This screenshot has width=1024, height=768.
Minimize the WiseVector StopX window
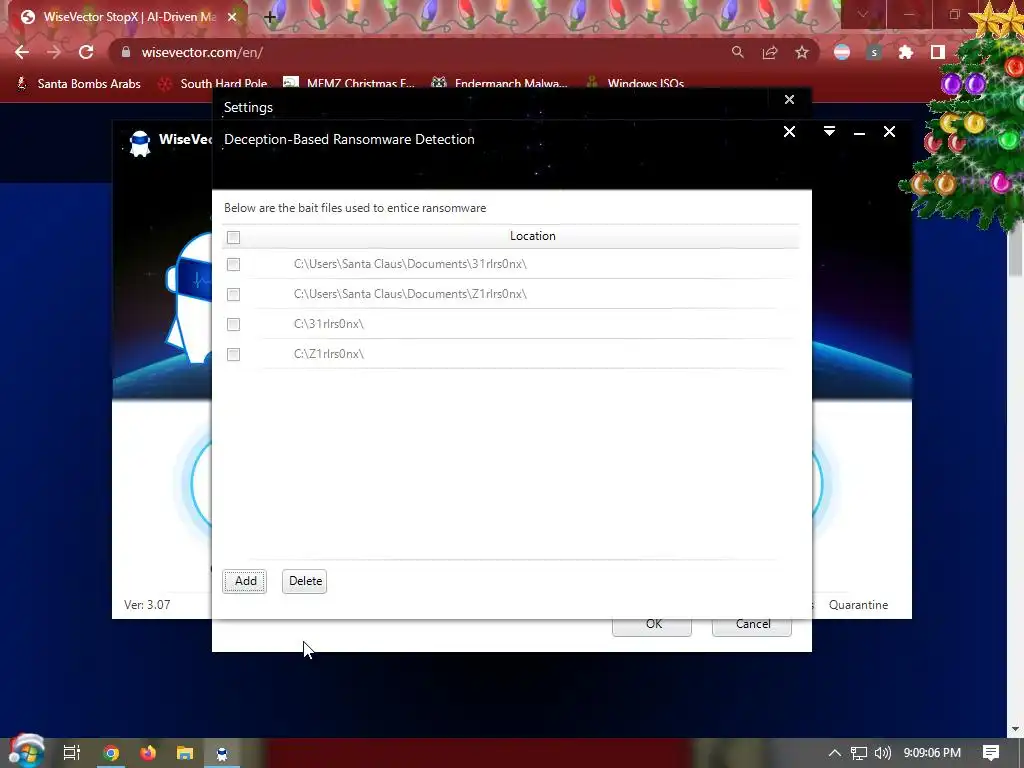[x=859, y=133]
